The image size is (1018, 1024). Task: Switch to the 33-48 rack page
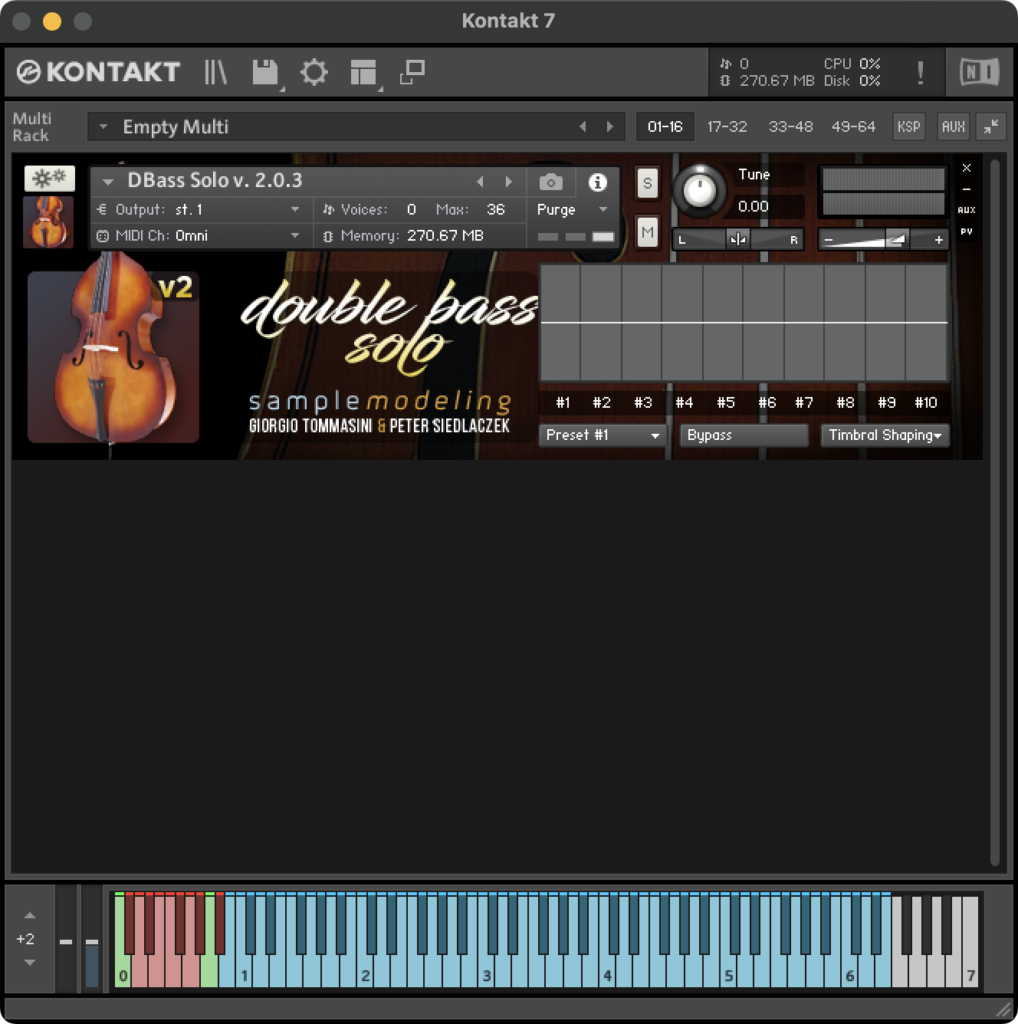790,127
